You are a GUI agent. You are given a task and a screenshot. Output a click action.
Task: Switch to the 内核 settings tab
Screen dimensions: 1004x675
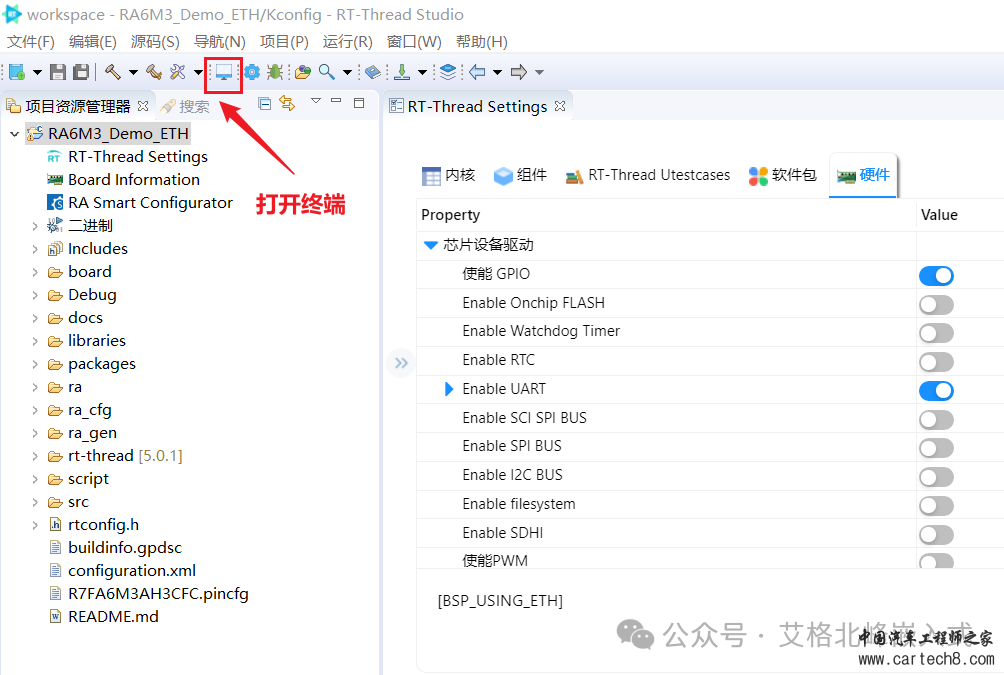(x=448, y=175)
